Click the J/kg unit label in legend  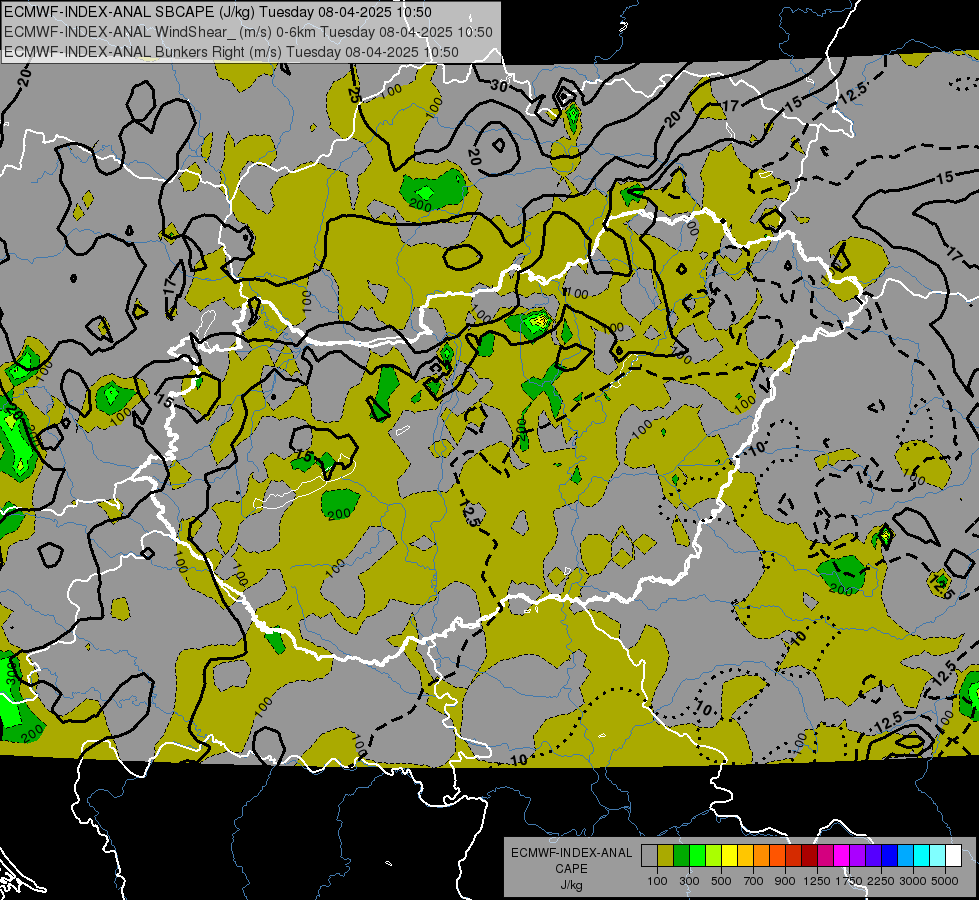tap(571, 885)
